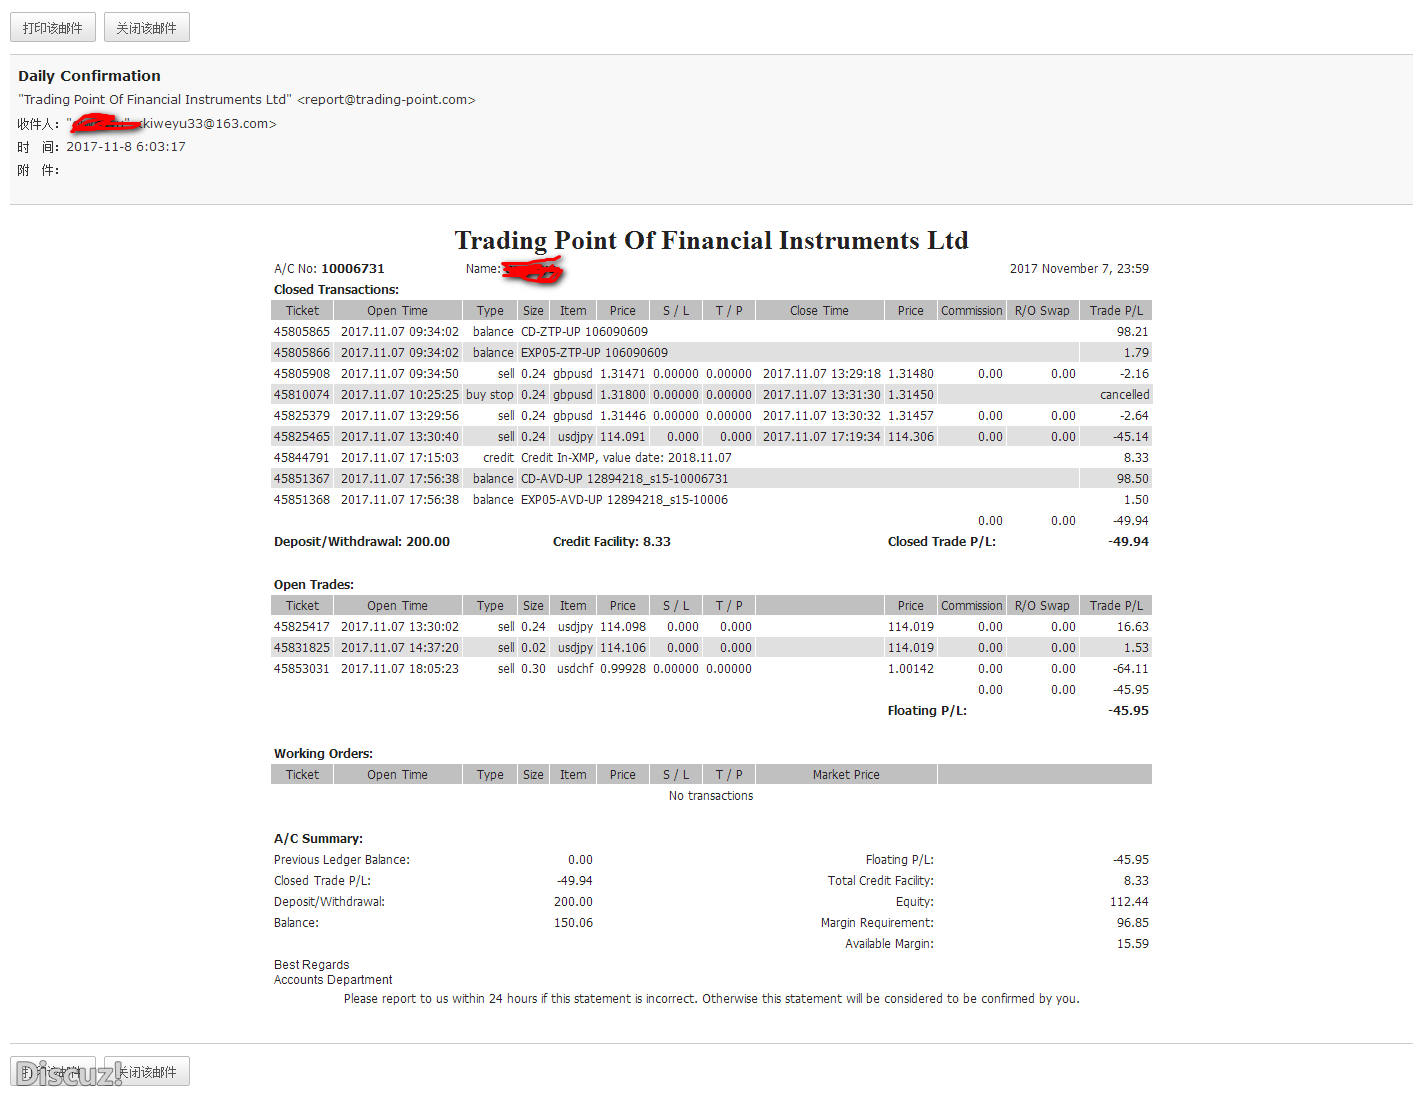Click Commission header in Closed Transactions table

pyautogui.click(x=971, y=311)
